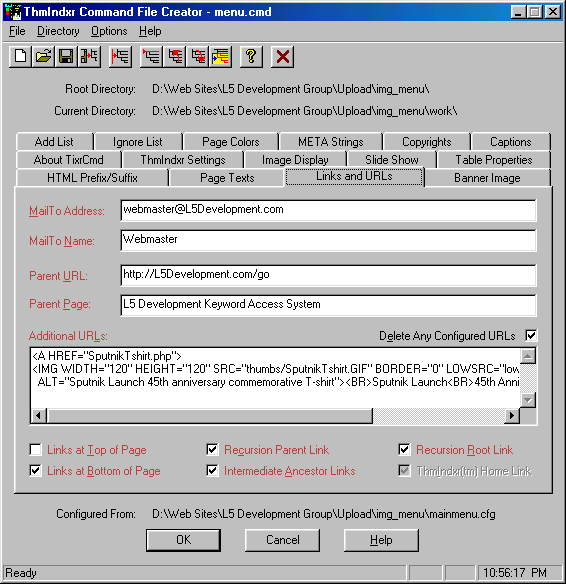Switch to the Page Colors tab
This screenshot has width=566, height=584.
point(230,142)
